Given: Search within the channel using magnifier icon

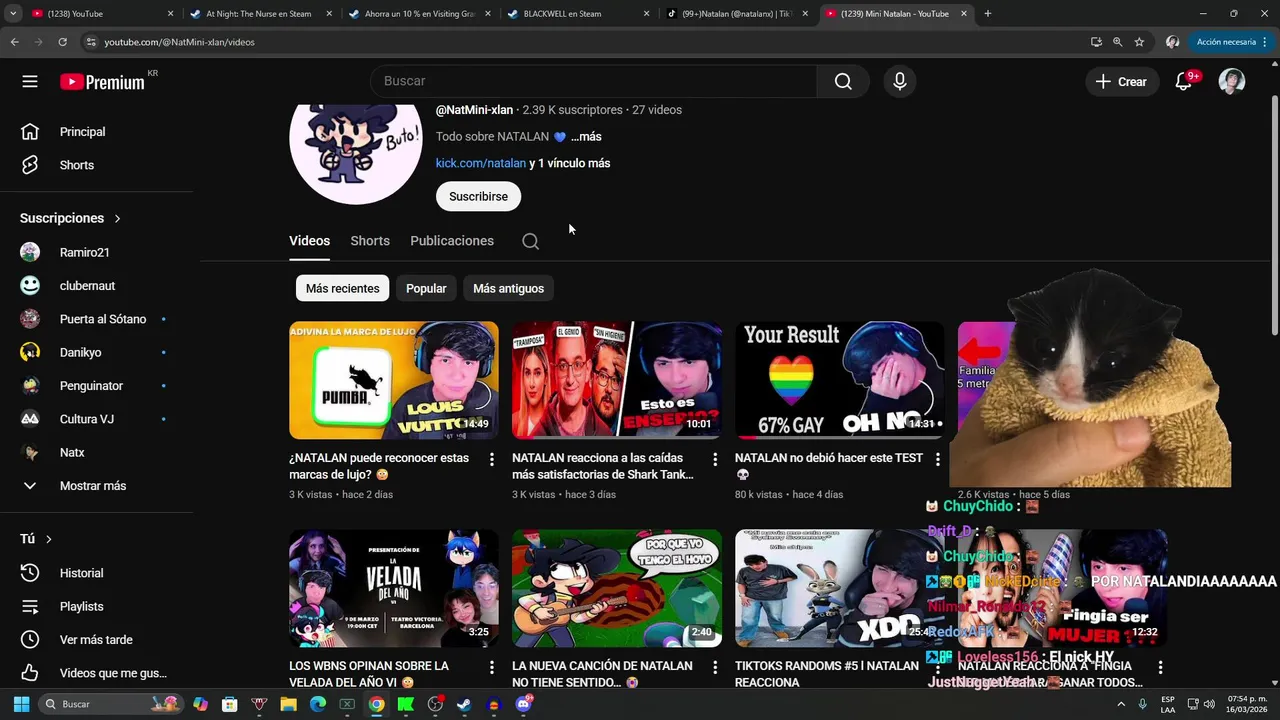Looking at the screenshot, I should pyautogui.click(x=531, y=241).
